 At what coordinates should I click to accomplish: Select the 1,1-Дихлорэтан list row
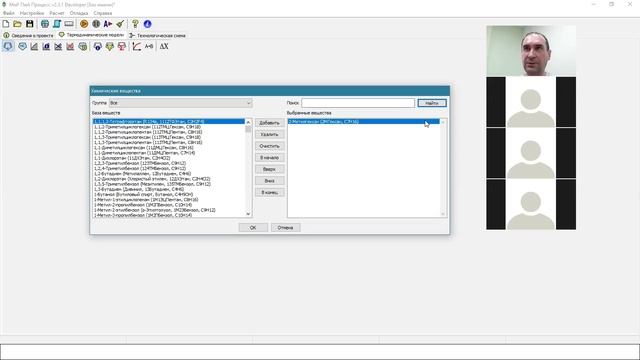169,158
